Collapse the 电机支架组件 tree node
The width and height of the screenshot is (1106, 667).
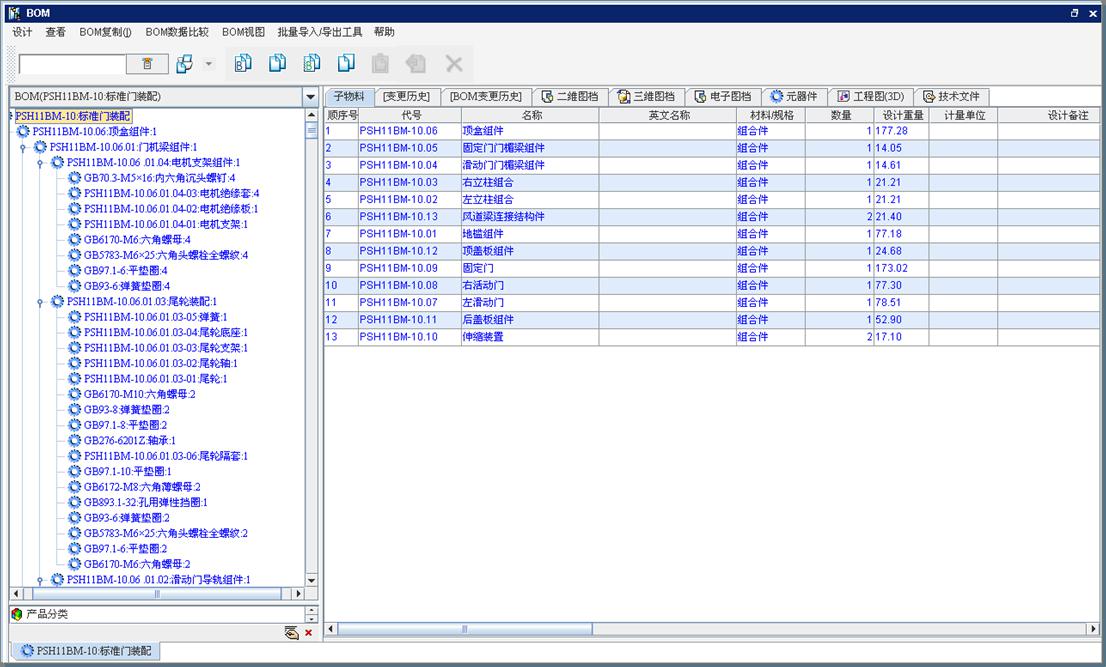40,162
